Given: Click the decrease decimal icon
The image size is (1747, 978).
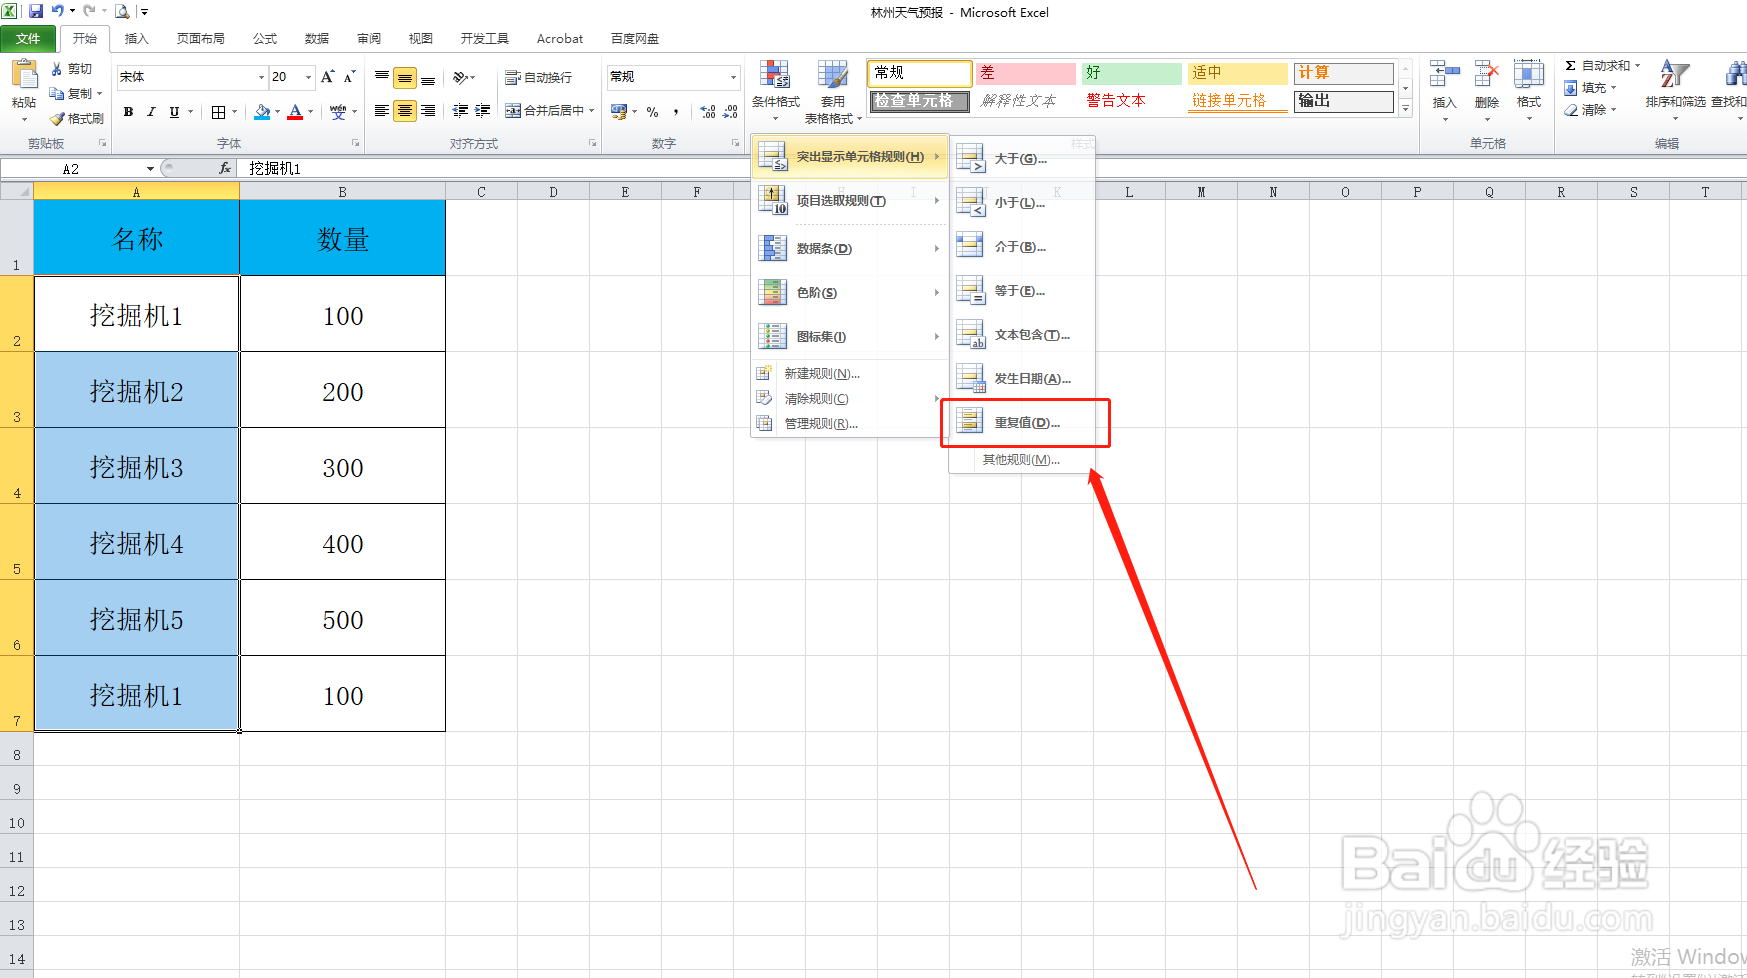Looking at the screenshot, I should tap(731, 112).
